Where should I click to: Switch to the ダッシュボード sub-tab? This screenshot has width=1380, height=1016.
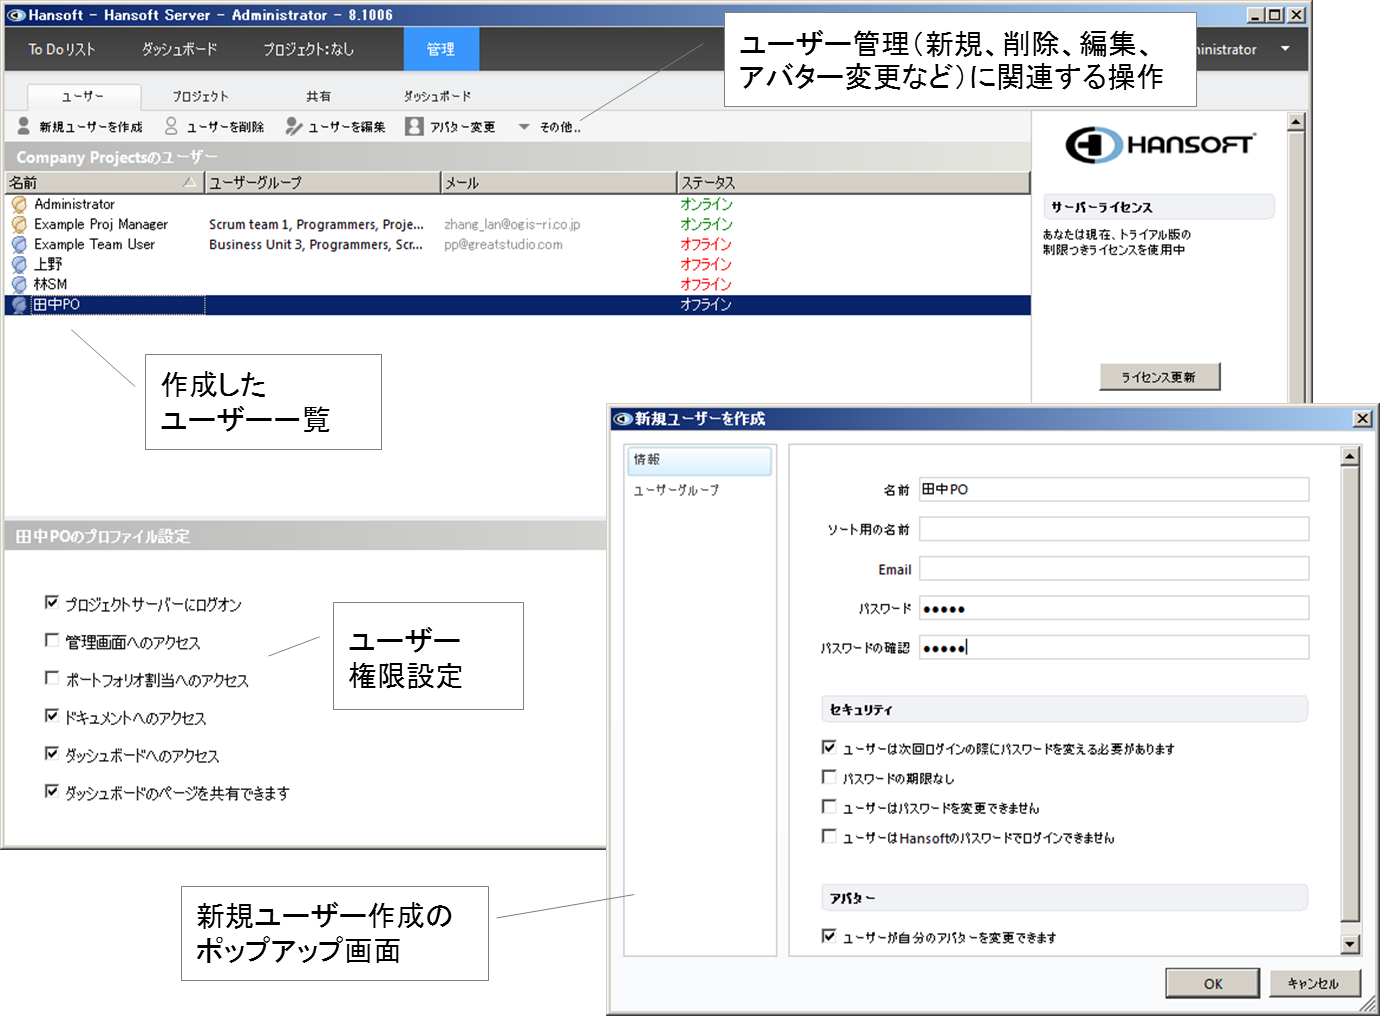pos(437,96)
